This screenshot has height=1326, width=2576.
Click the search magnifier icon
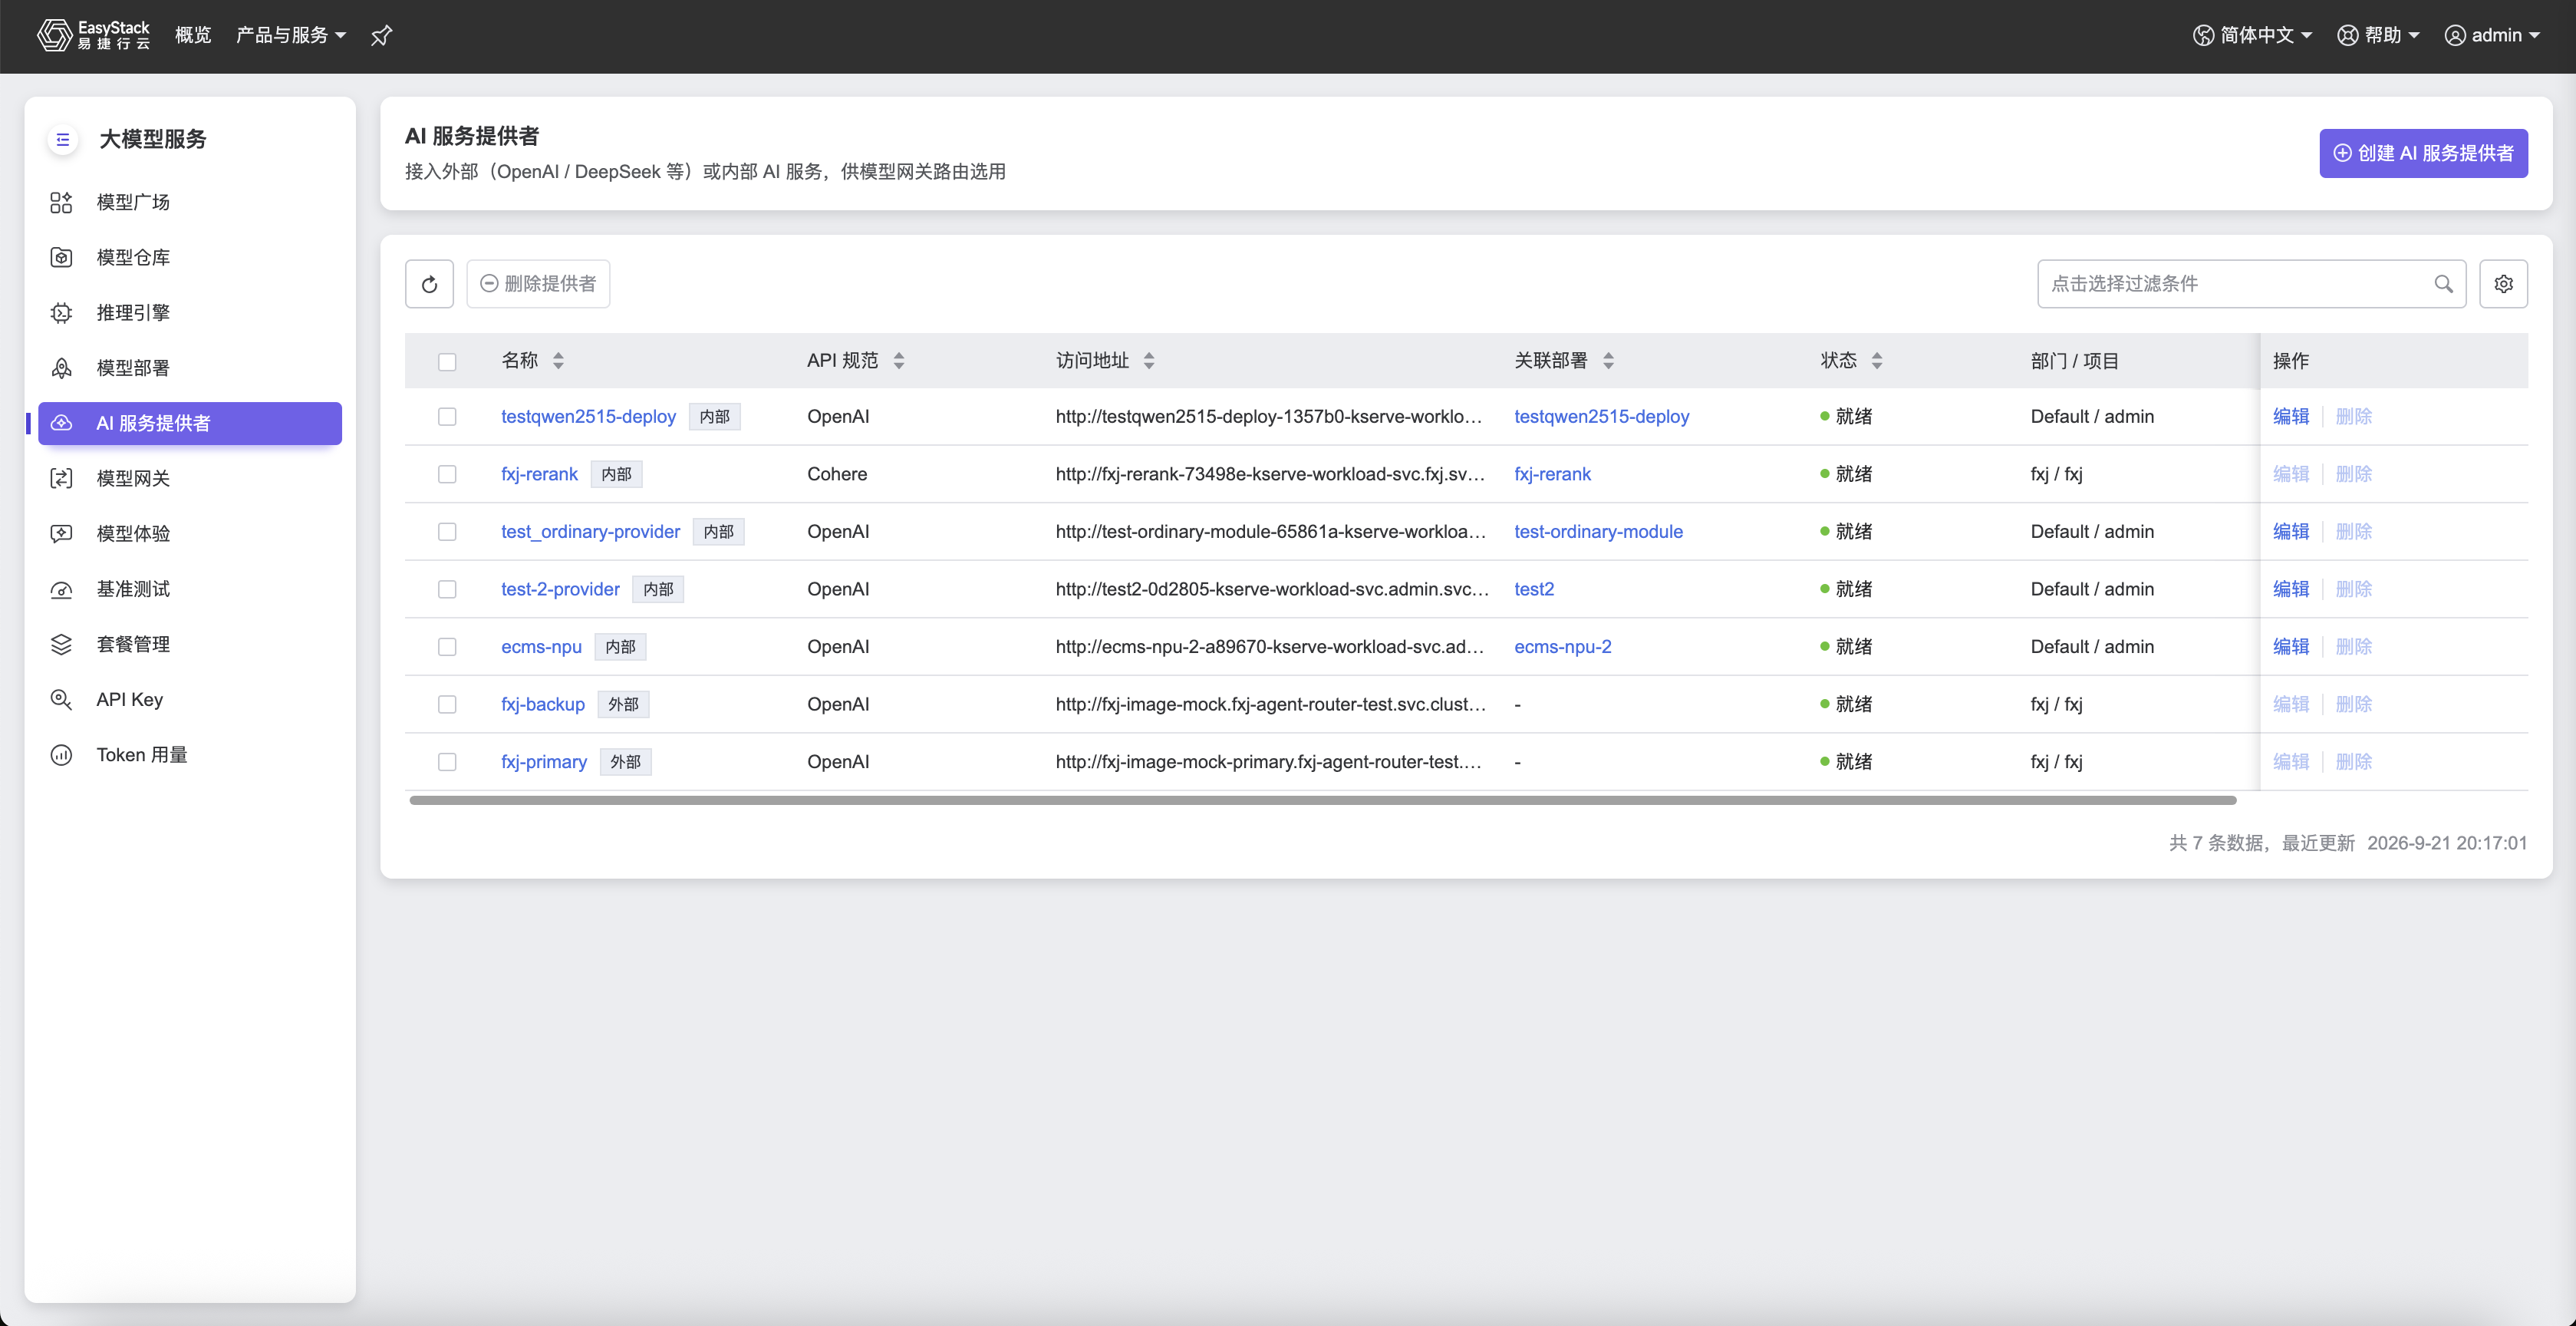(x=2443, y=284)
